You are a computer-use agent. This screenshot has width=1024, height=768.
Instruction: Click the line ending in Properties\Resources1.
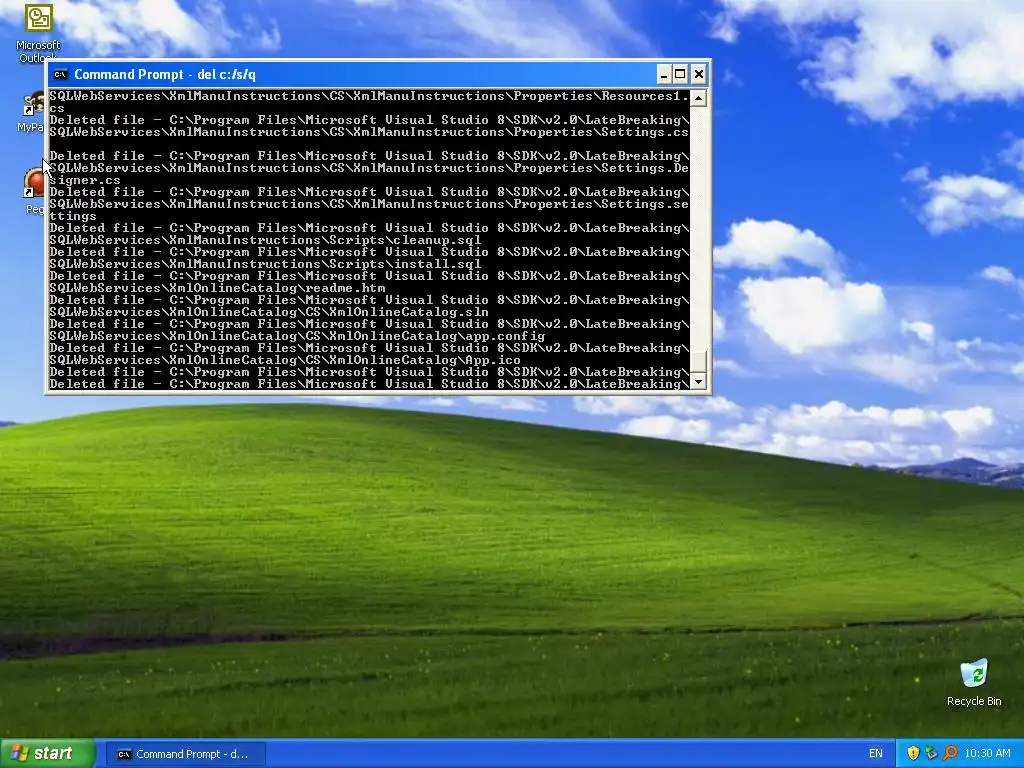point(369,96)
